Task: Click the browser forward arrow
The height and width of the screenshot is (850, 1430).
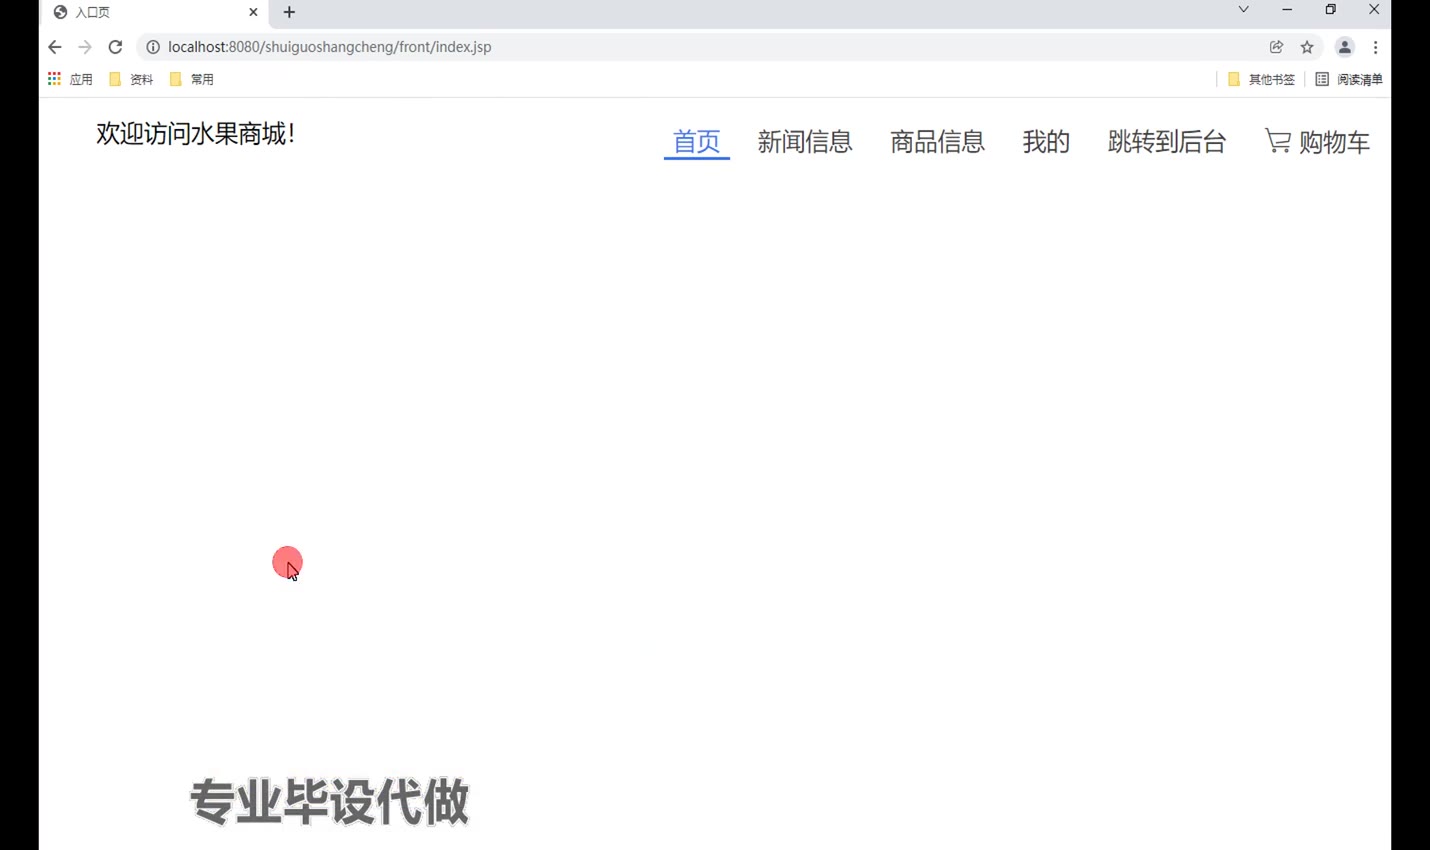Action: pyautogui.click(x=85, y=47)
